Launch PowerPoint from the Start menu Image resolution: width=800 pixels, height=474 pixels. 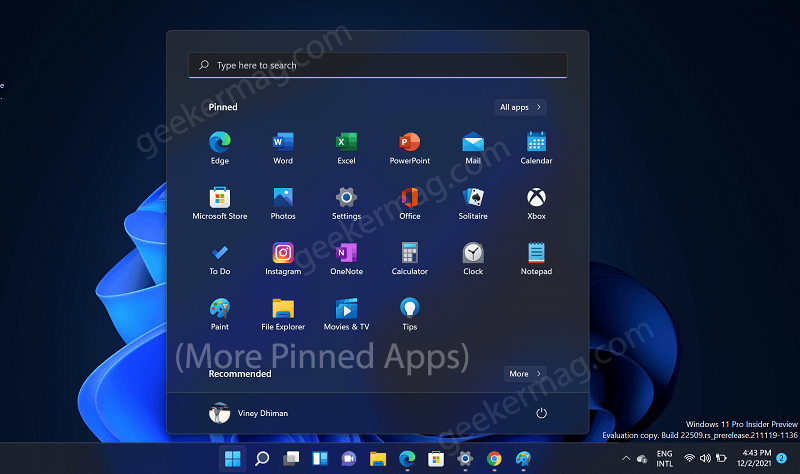410,147
